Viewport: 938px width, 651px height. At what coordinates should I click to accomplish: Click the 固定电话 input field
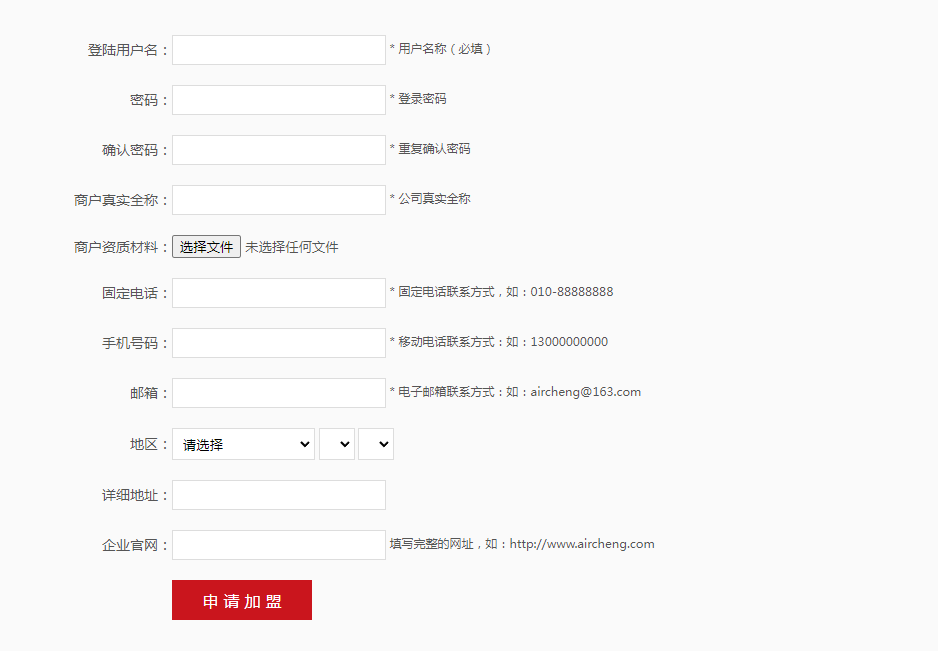(x=278, y=293)
